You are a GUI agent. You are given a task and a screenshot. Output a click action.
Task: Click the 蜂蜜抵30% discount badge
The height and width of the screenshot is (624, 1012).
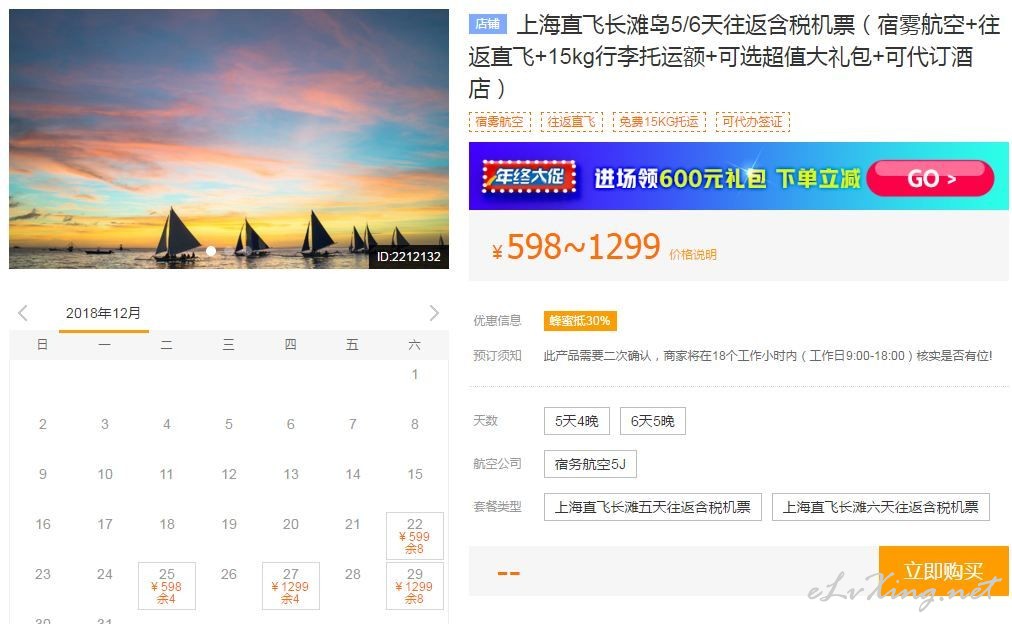click(580, 321)
